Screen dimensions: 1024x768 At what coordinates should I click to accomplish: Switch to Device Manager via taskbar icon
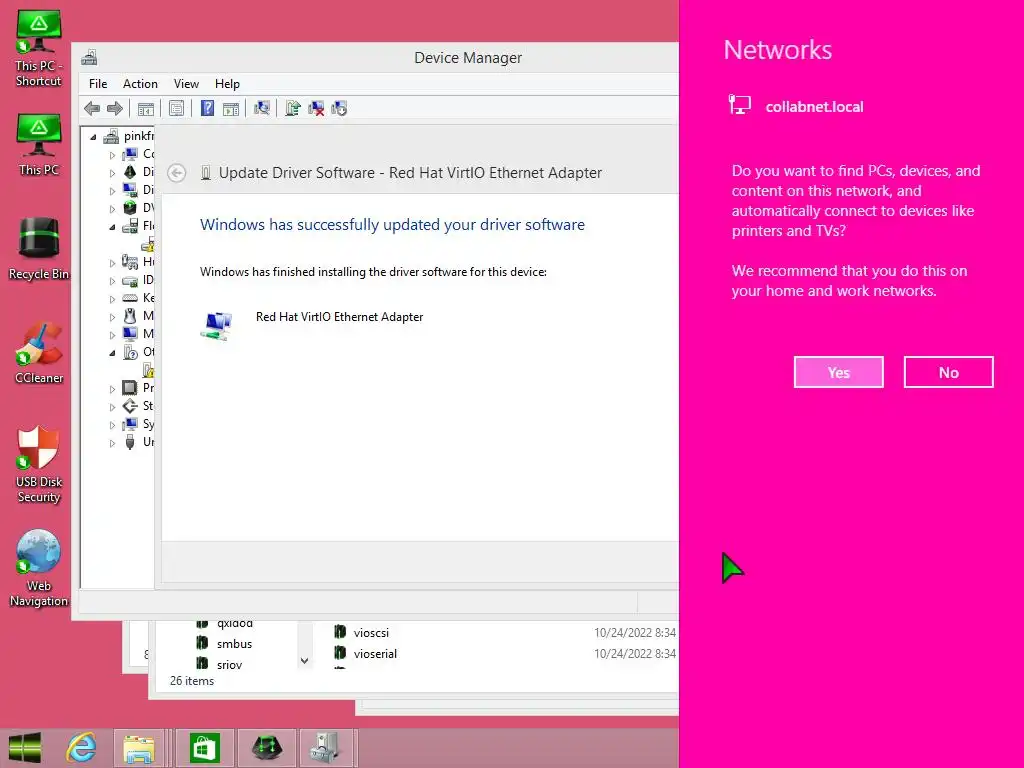(325, 748)
